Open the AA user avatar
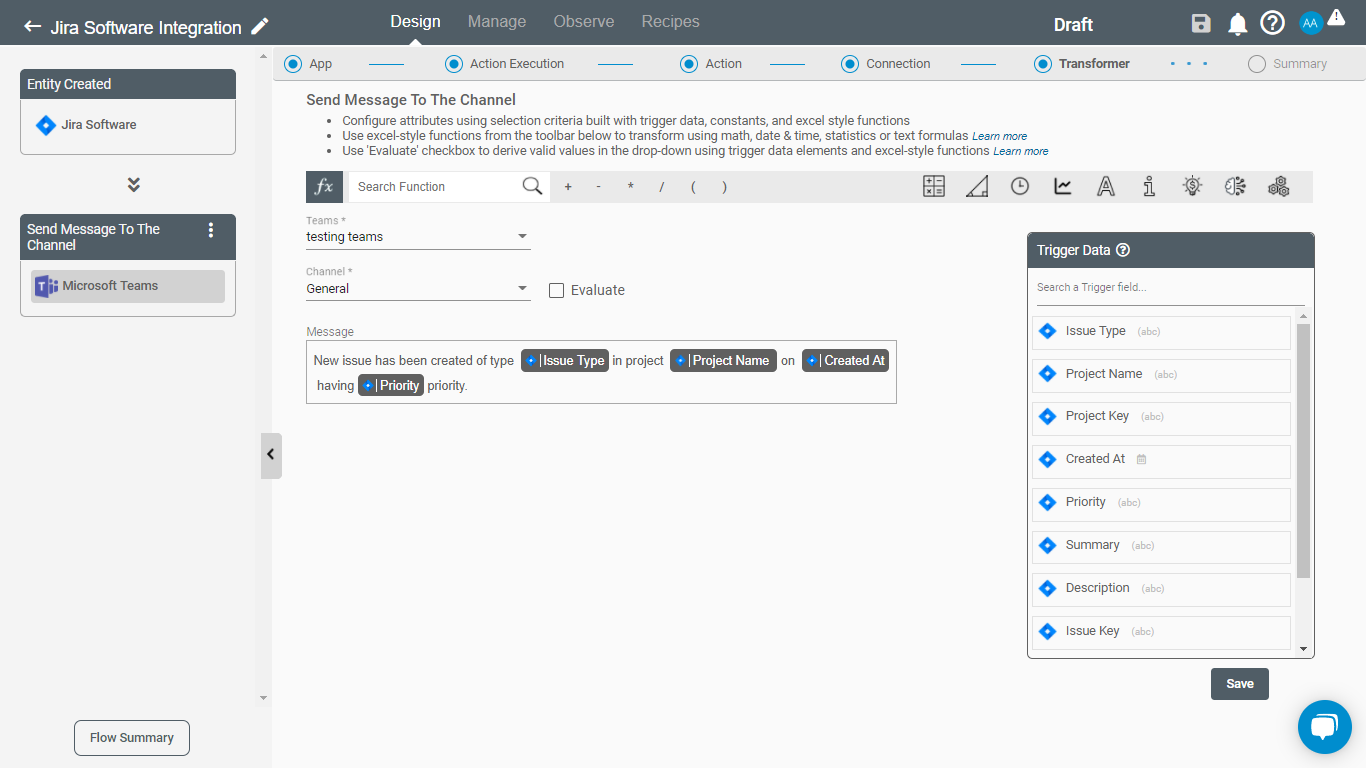The height and width of the screenshot is (768, 1366). point(1311,22)
